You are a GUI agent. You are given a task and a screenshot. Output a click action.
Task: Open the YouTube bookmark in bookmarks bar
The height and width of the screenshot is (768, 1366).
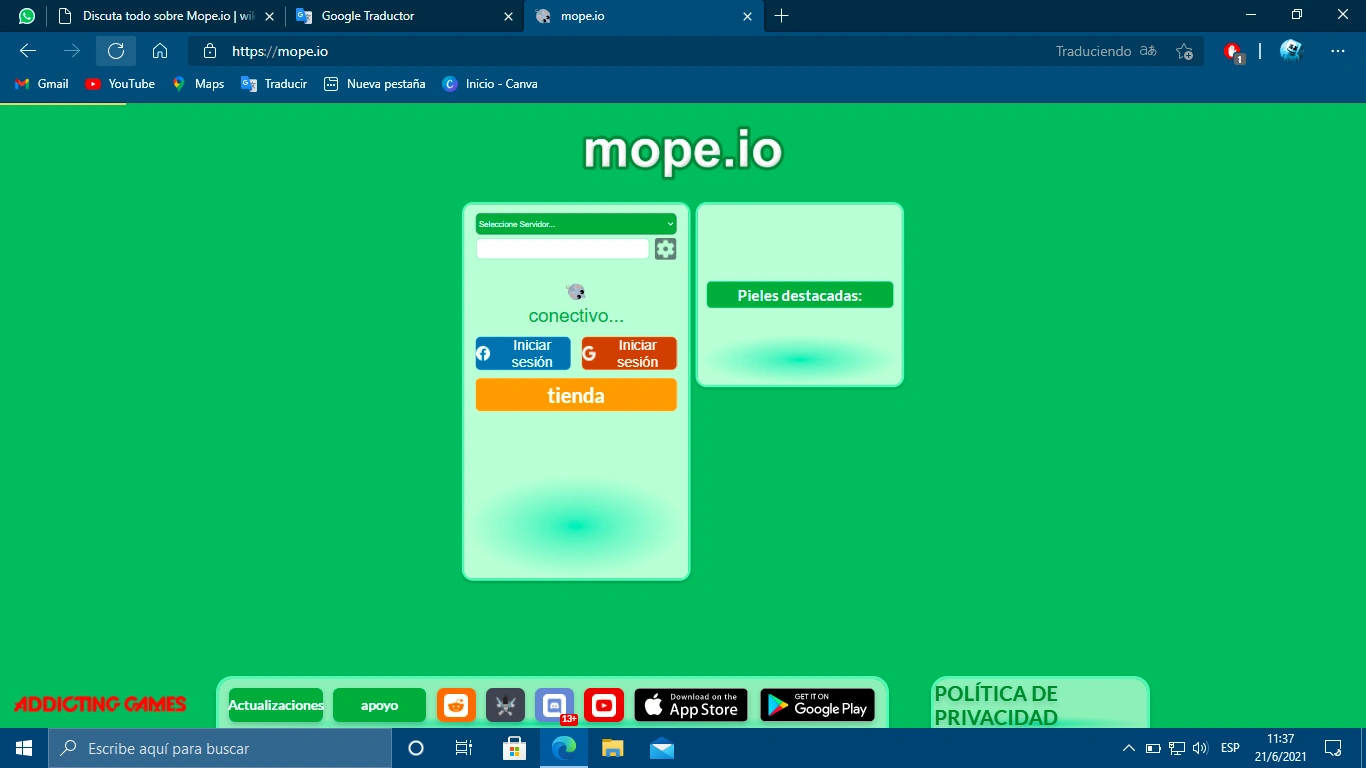[x=119, y=84]
